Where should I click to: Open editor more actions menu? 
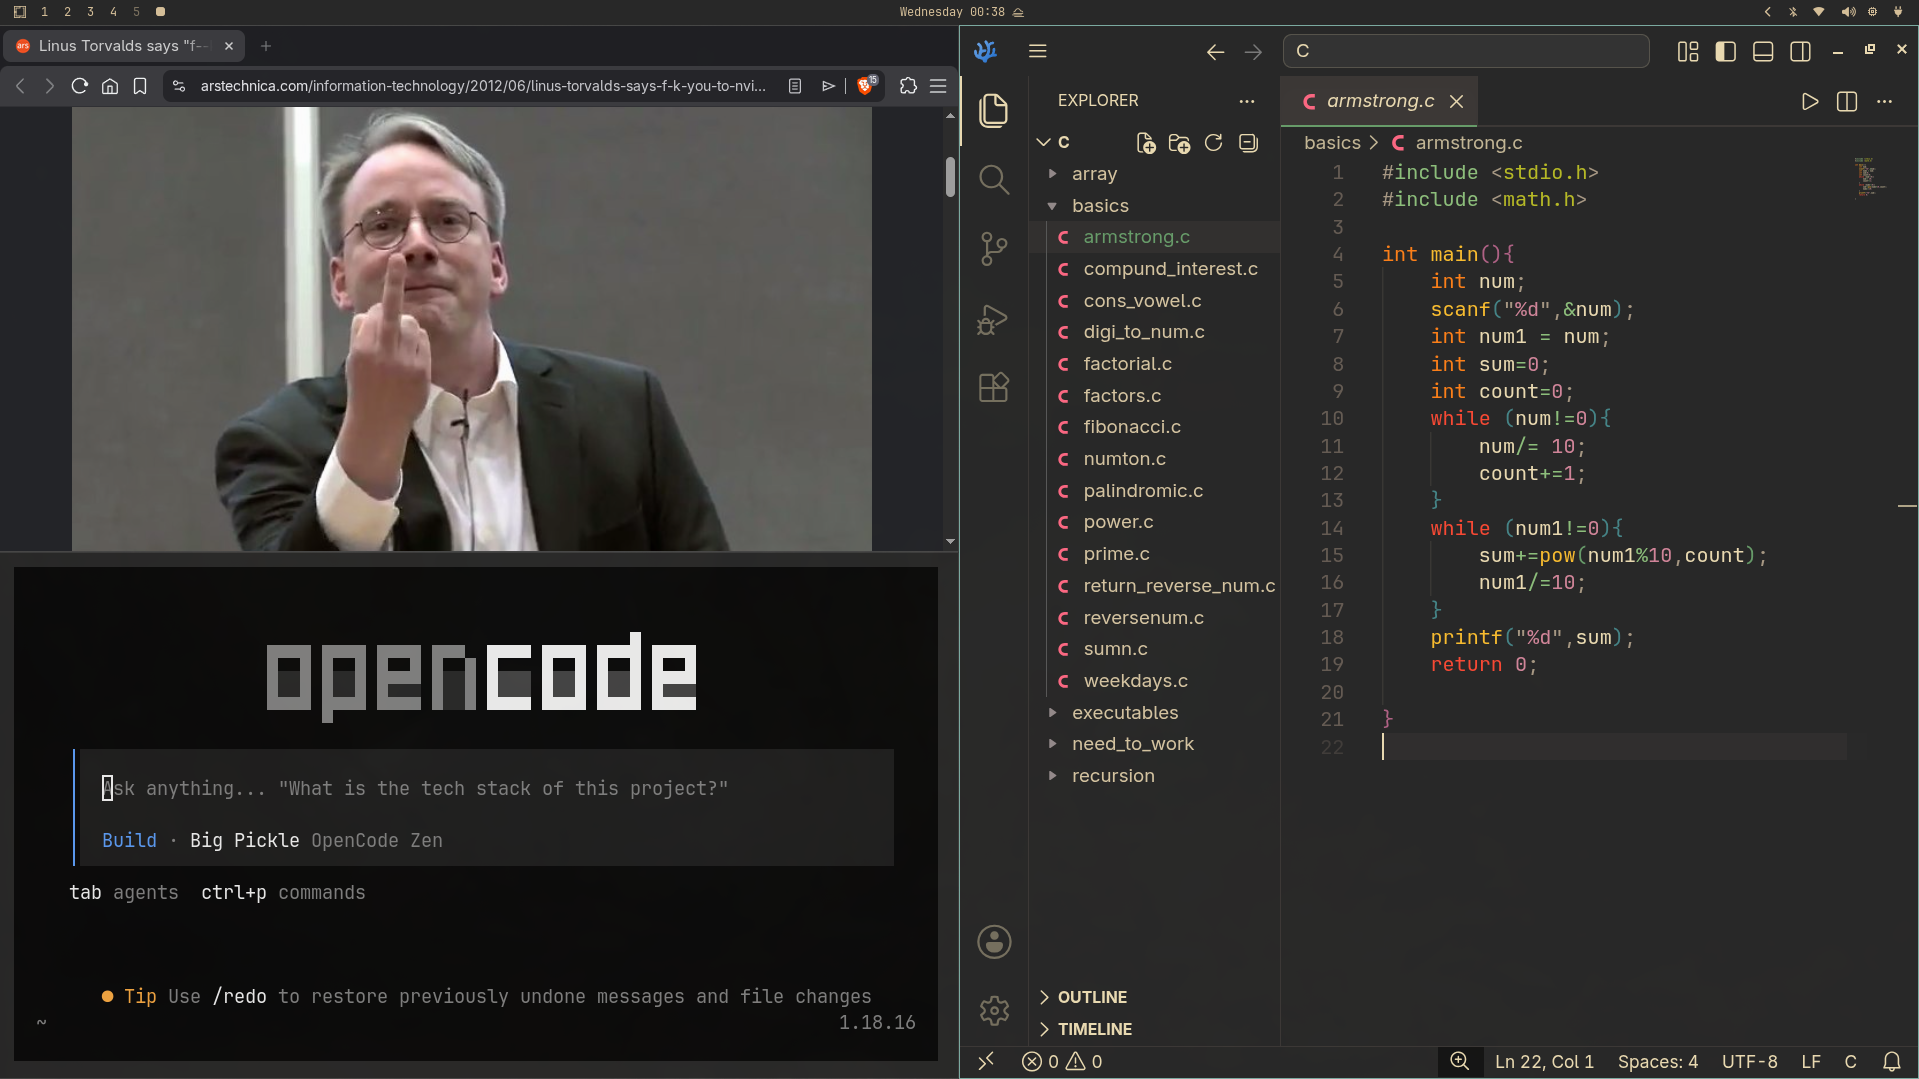pos(1884,101)
